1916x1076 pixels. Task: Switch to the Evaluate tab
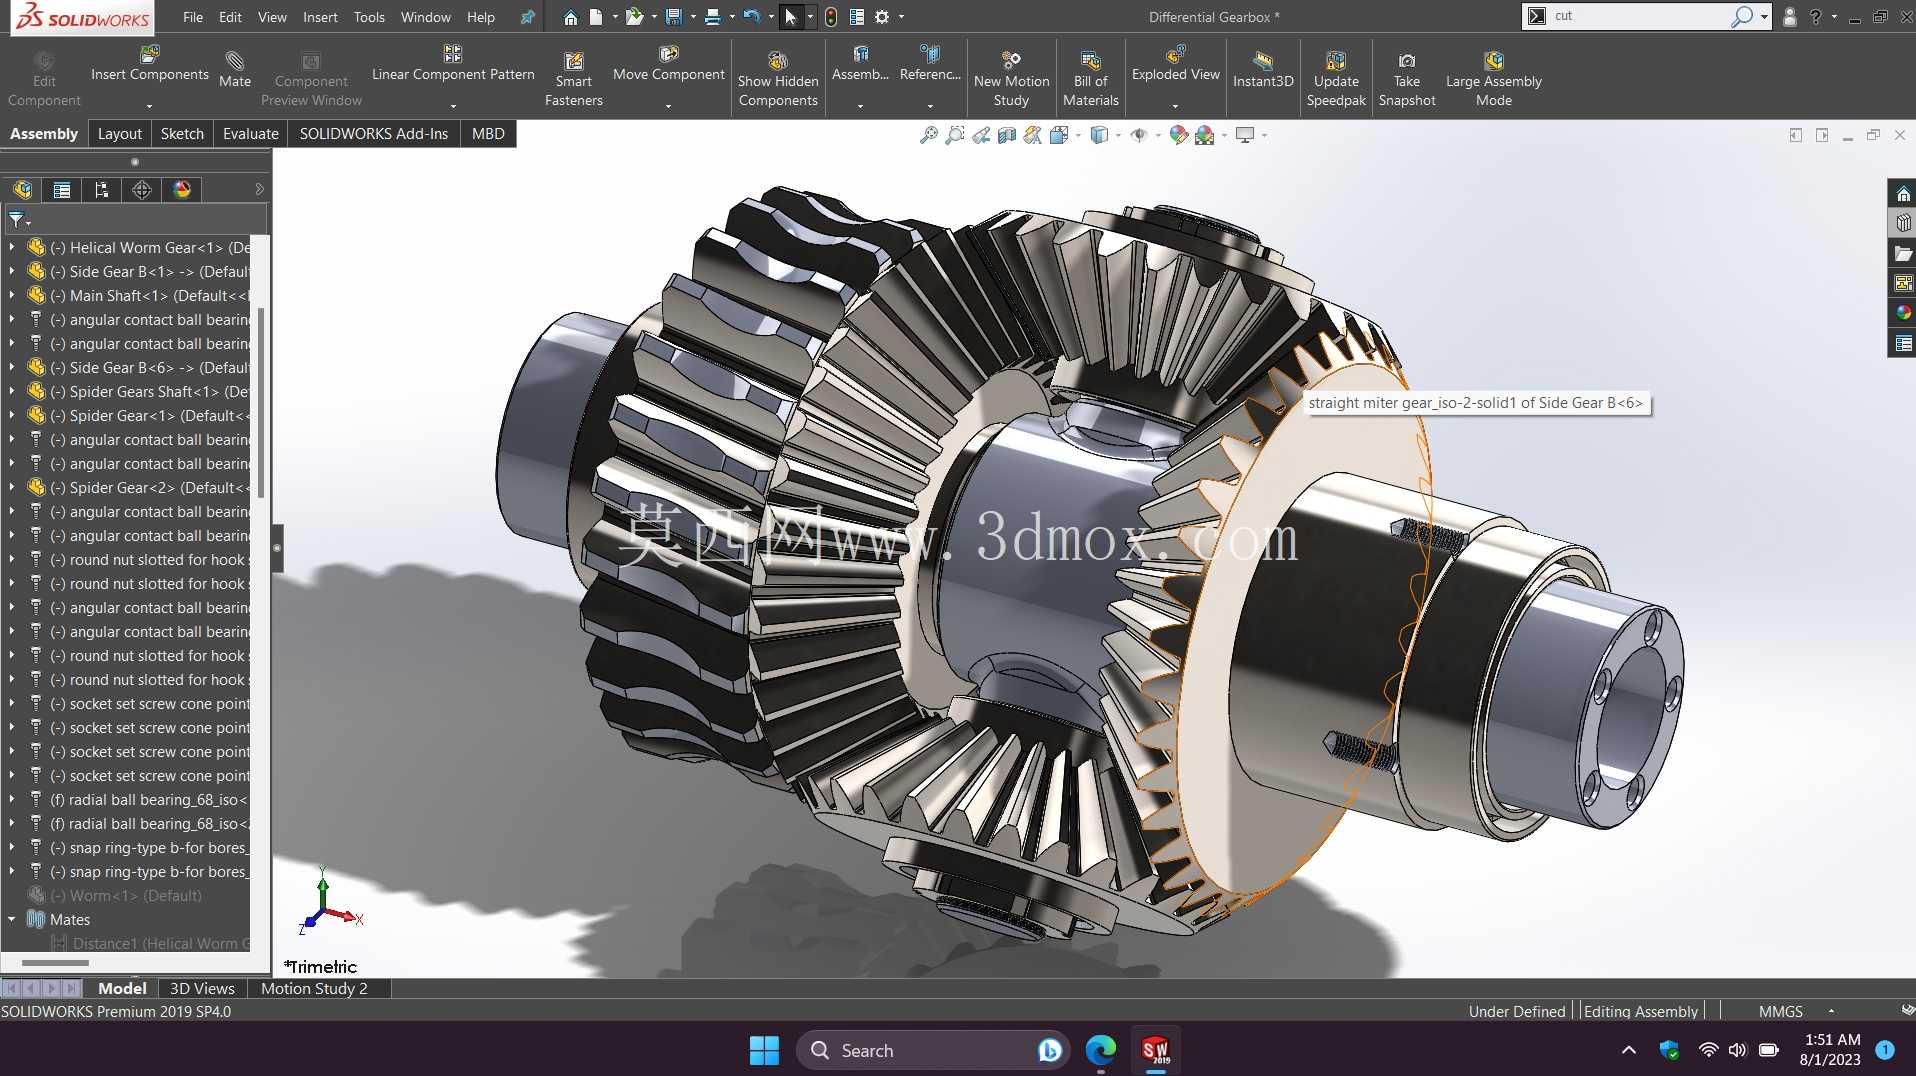(250, 134)
